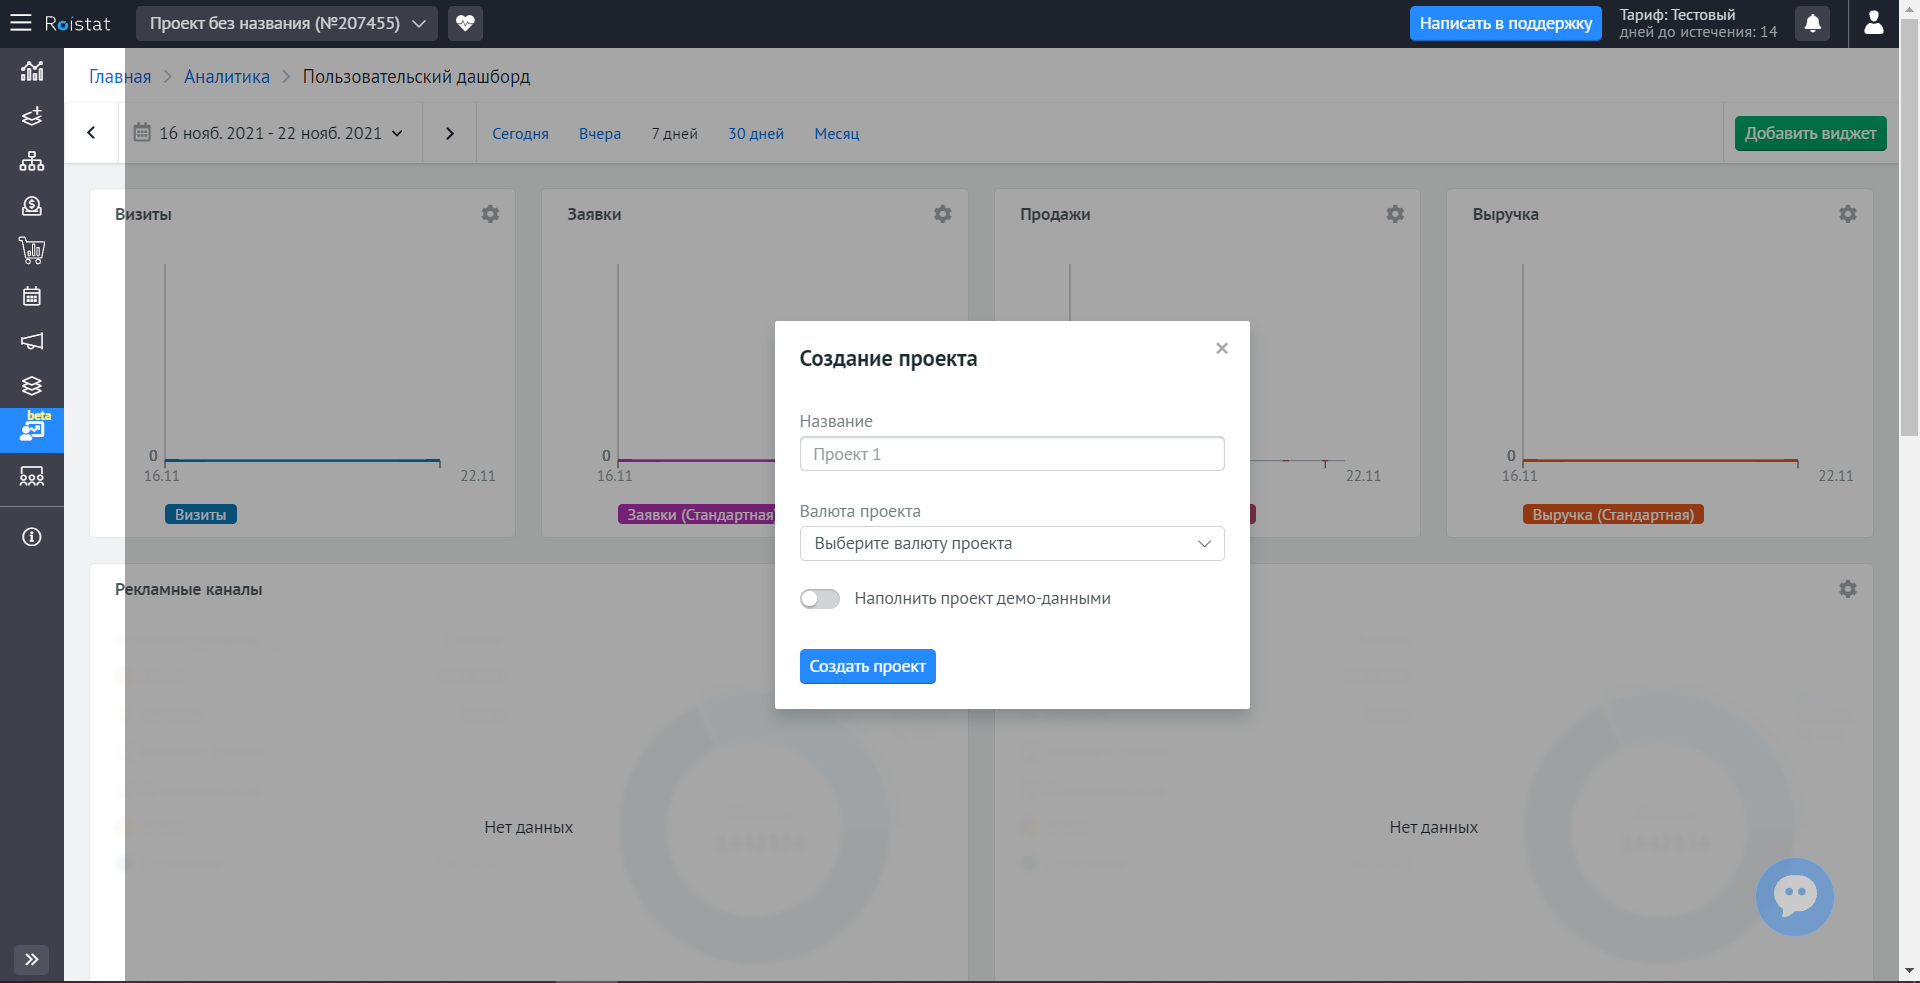Open the hamburger menu next to Roistat logo
Viewport: 1920px width, 983px height.
click(20, 23)
